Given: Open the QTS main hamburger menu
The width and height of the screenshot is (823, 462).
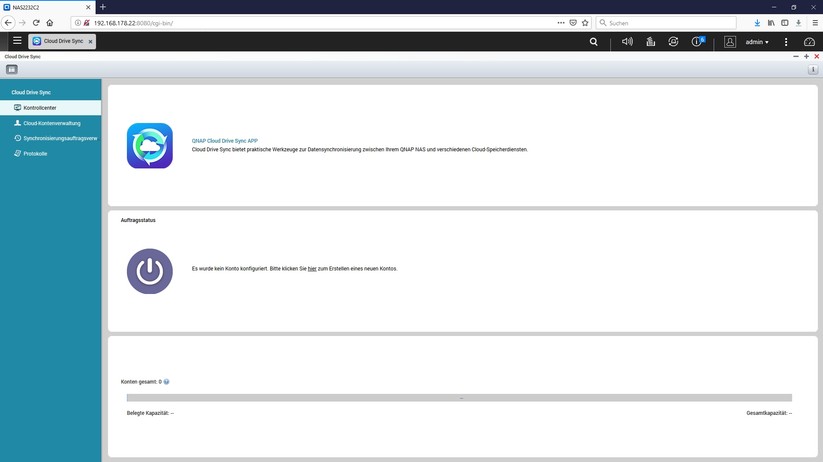Looking at the screenshot, I should click(x=16, y=42).
